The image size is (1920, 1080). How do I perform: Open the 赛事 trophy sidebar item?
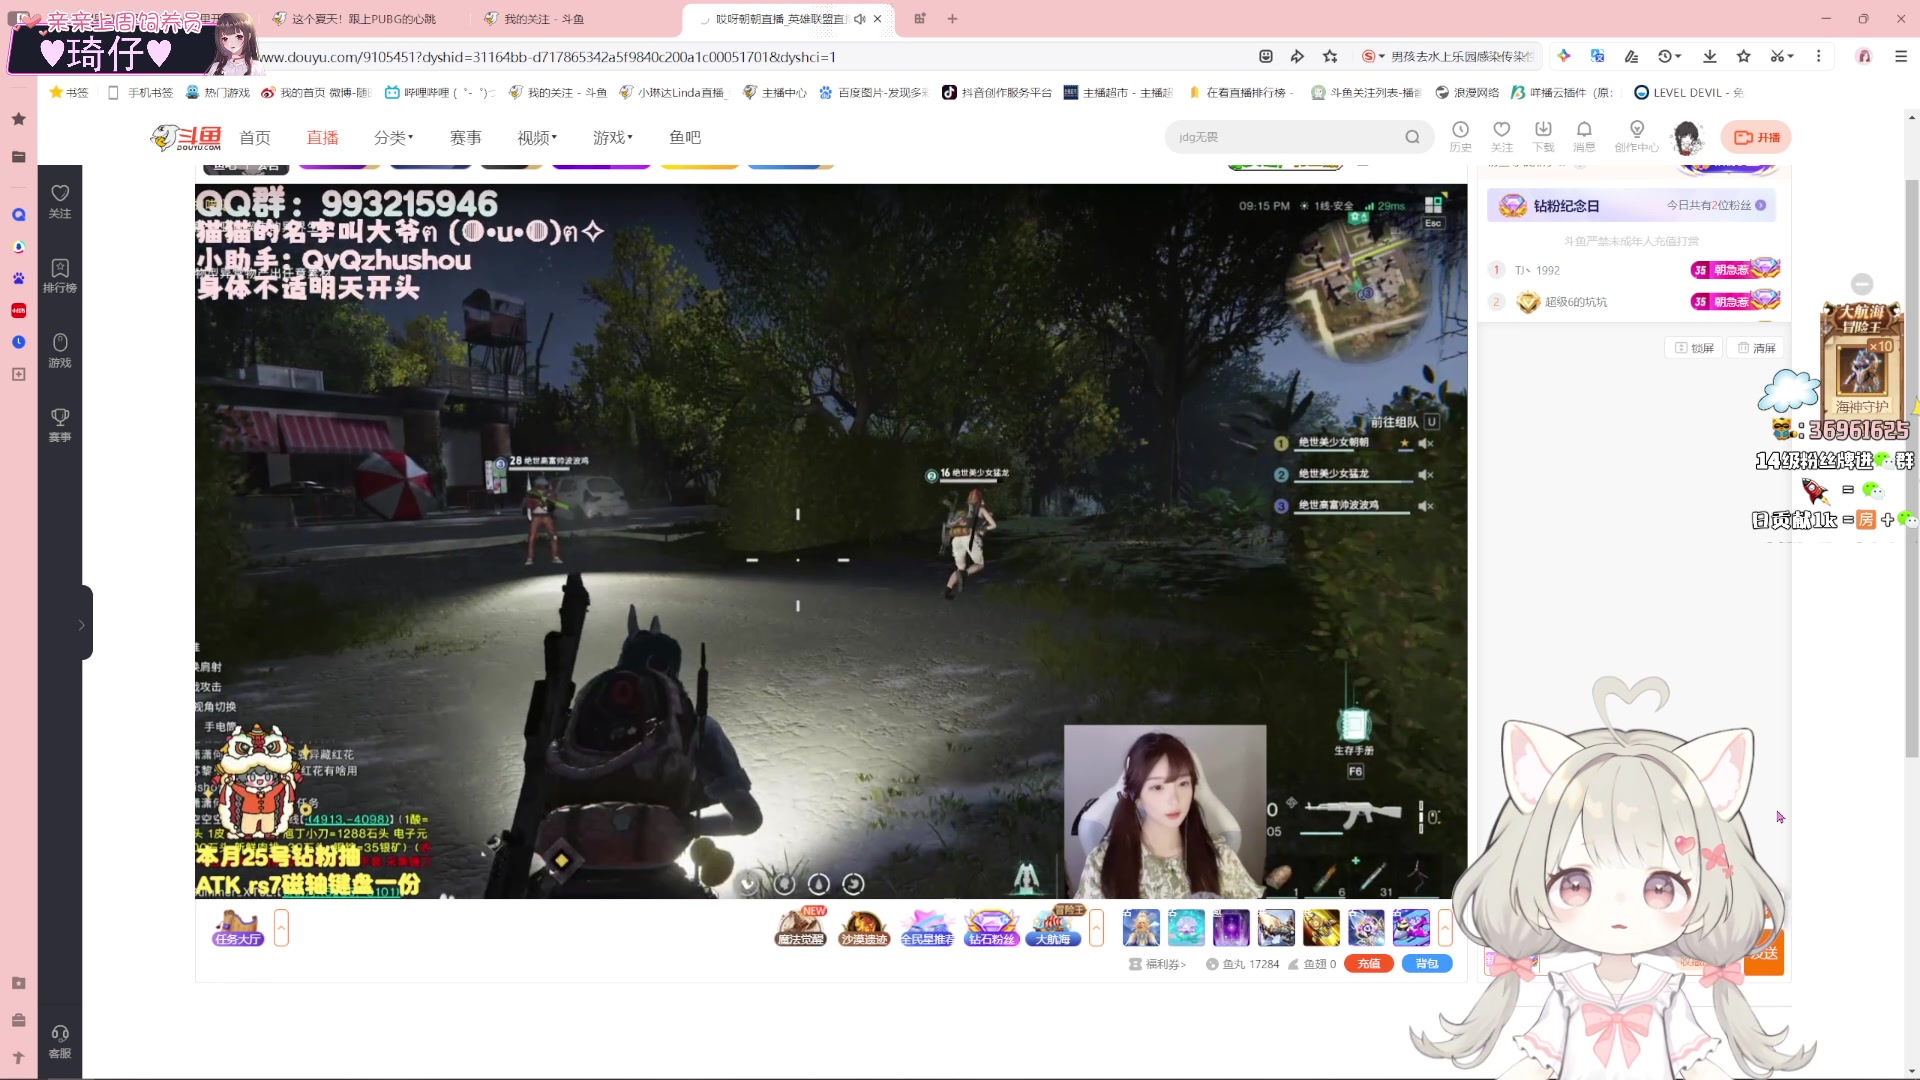pos(60,425)
